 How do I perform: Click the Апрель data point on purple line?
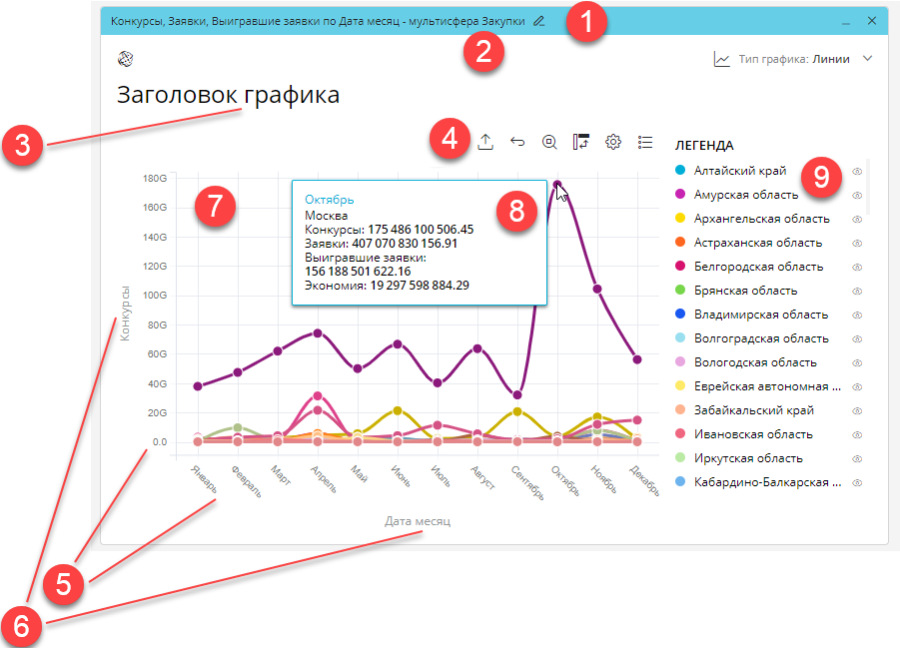pyautogui.click(x=317, y=333)
